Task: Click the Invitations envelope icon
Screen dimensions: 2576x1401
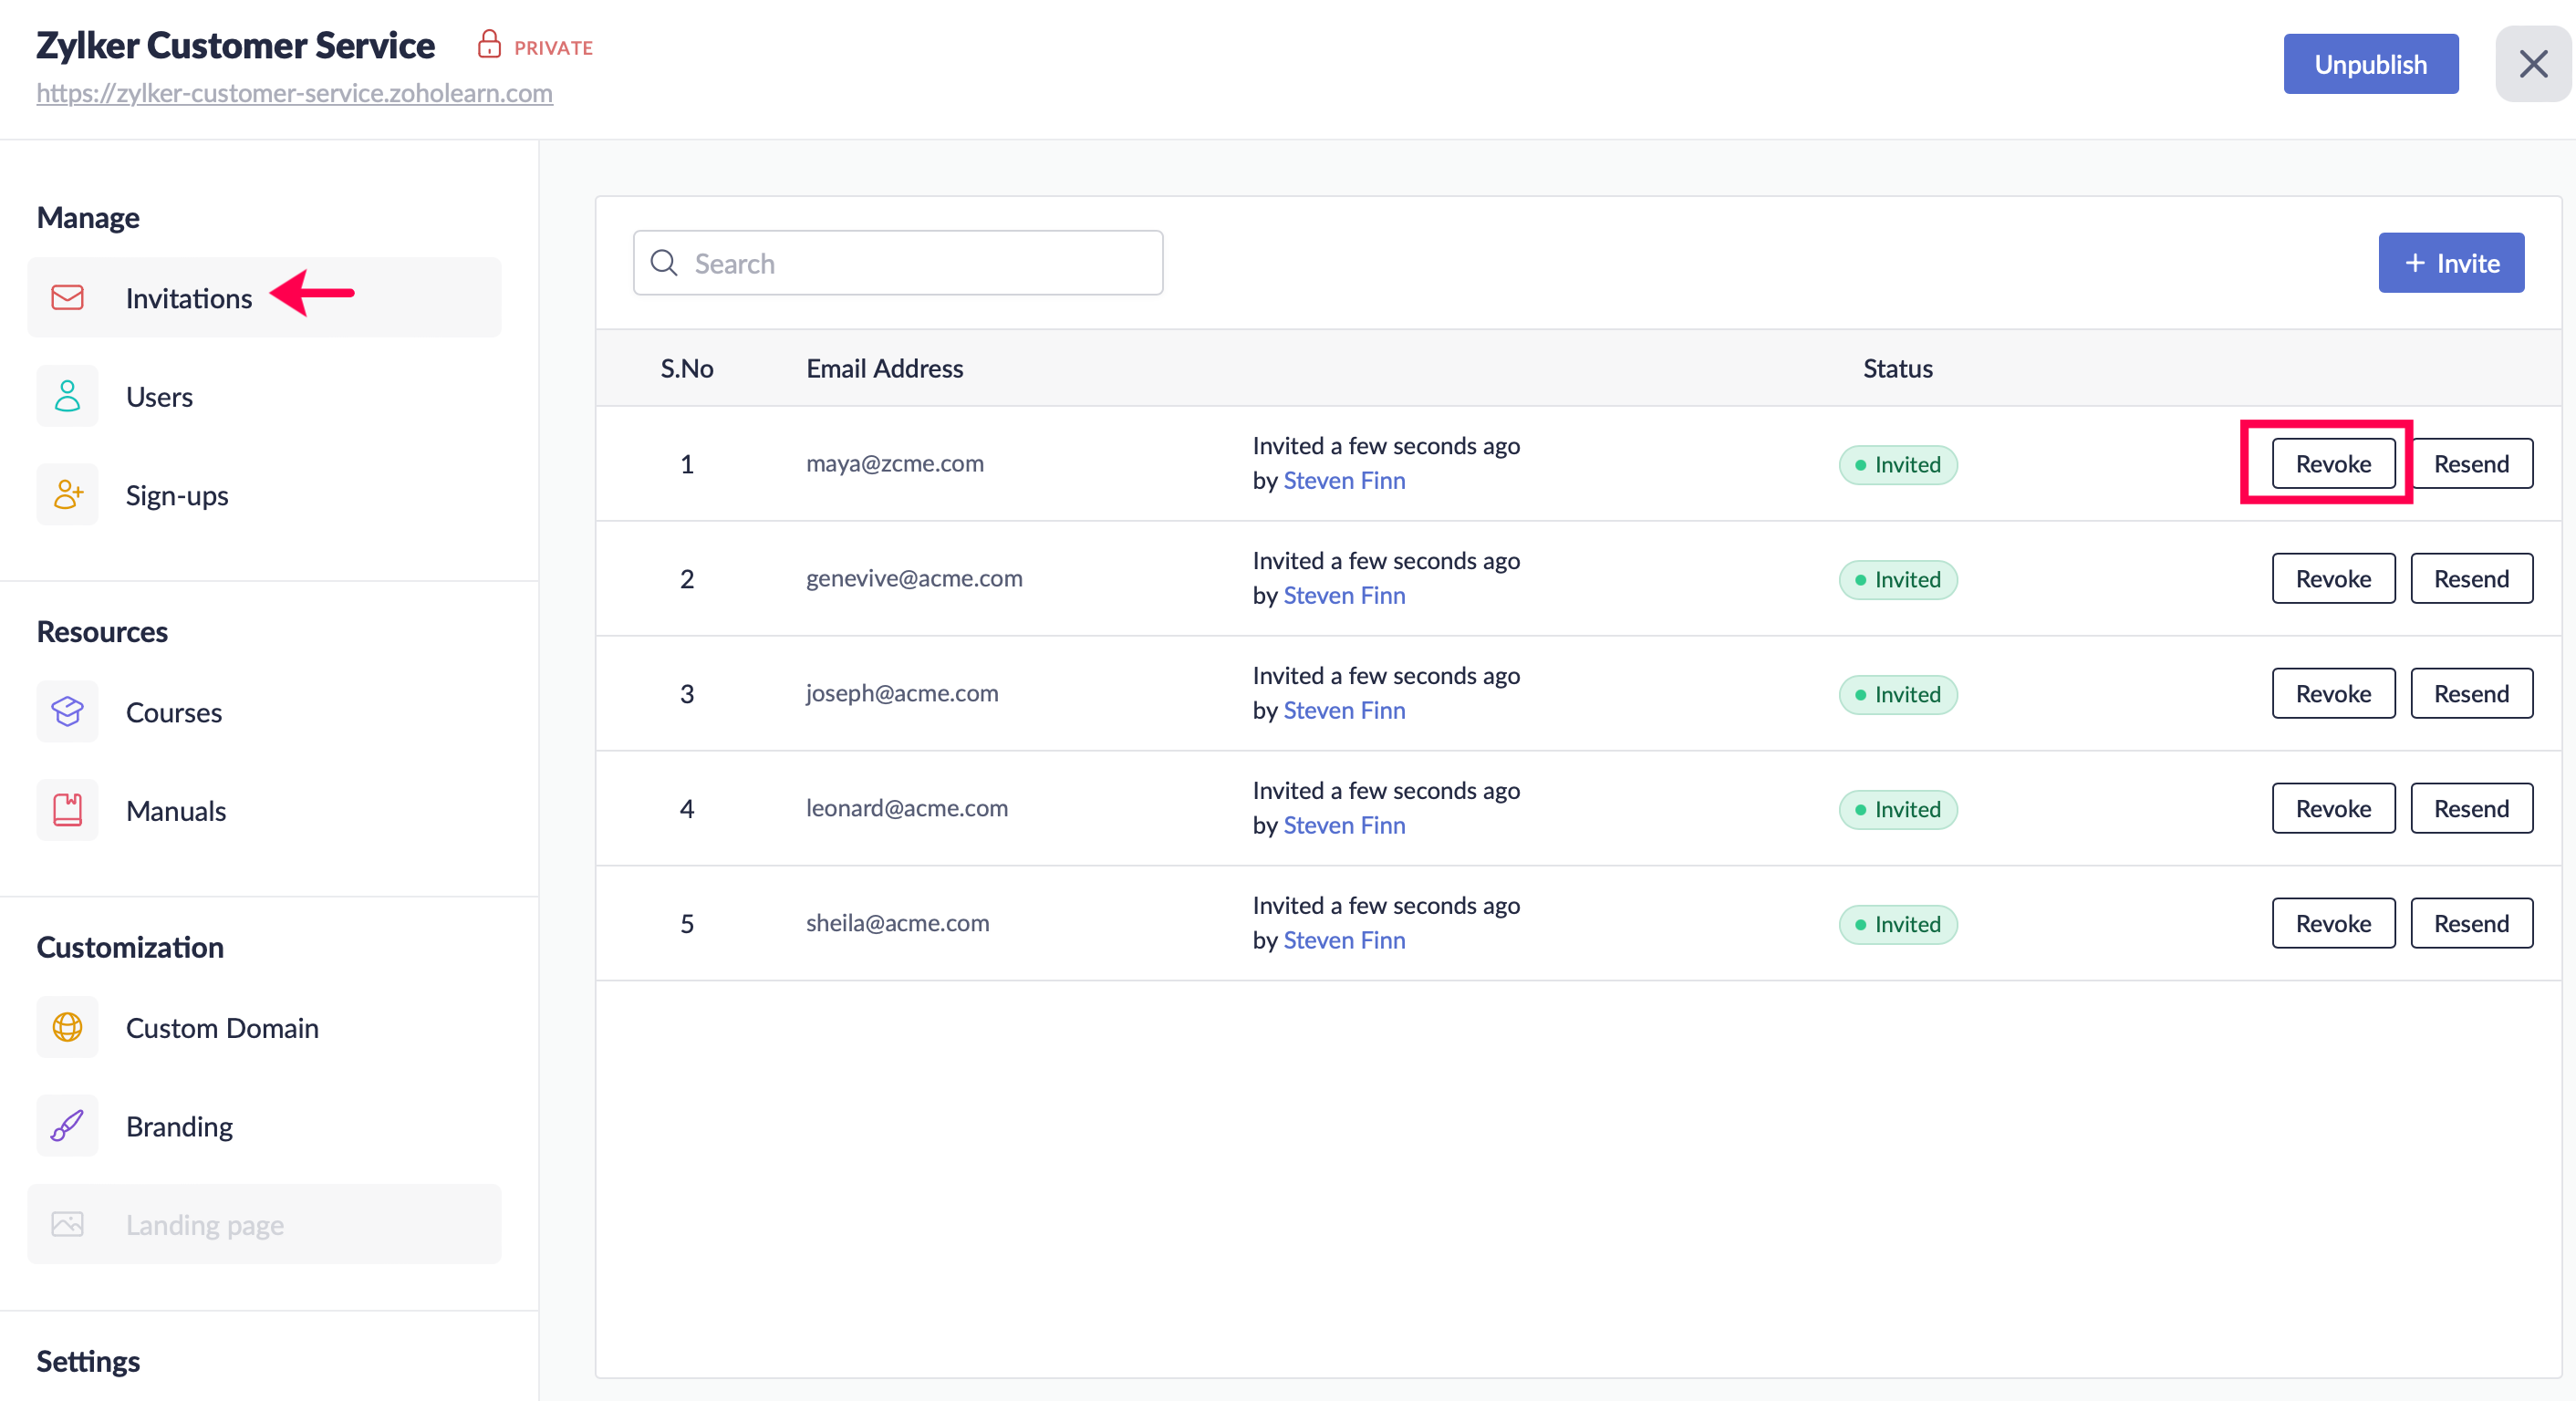Action: click(x=67, y=297)
